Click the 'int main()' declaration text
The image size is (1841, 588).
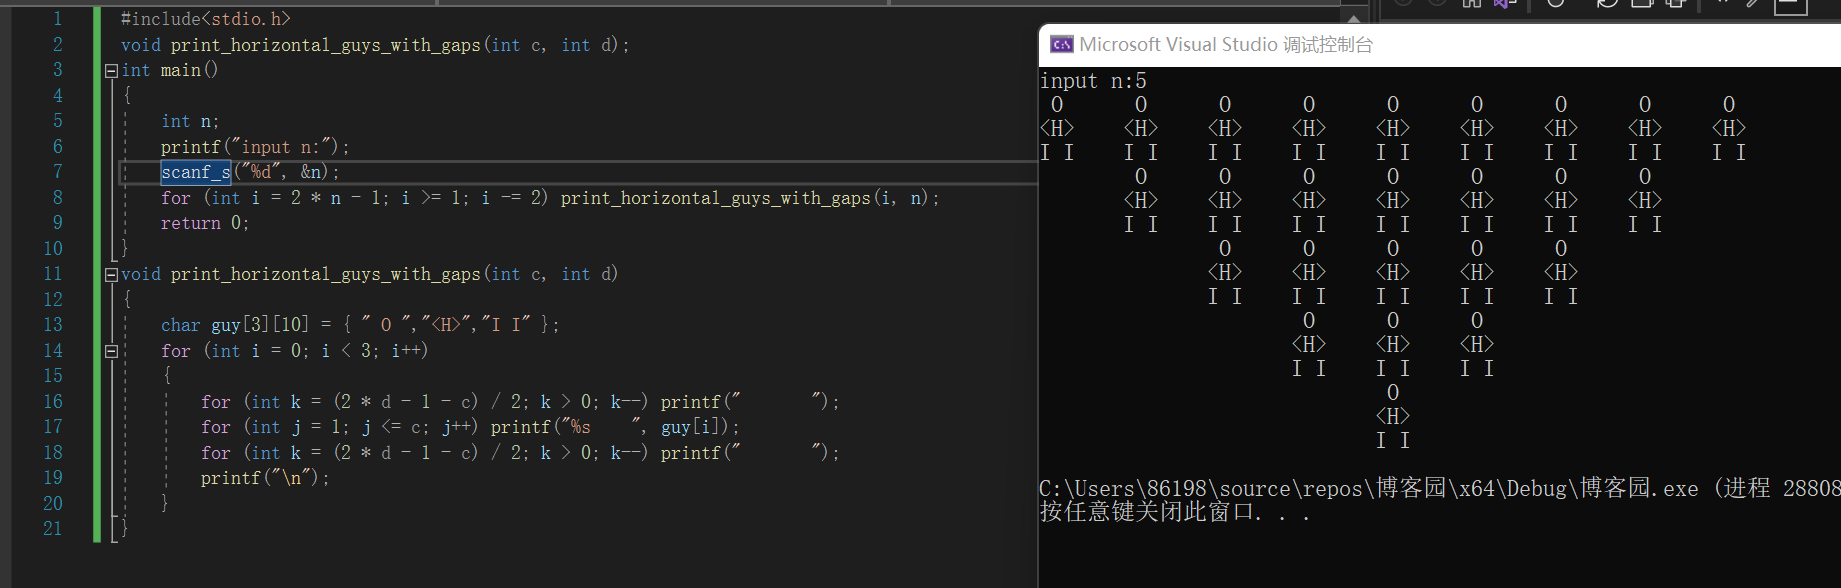(170, 70)
